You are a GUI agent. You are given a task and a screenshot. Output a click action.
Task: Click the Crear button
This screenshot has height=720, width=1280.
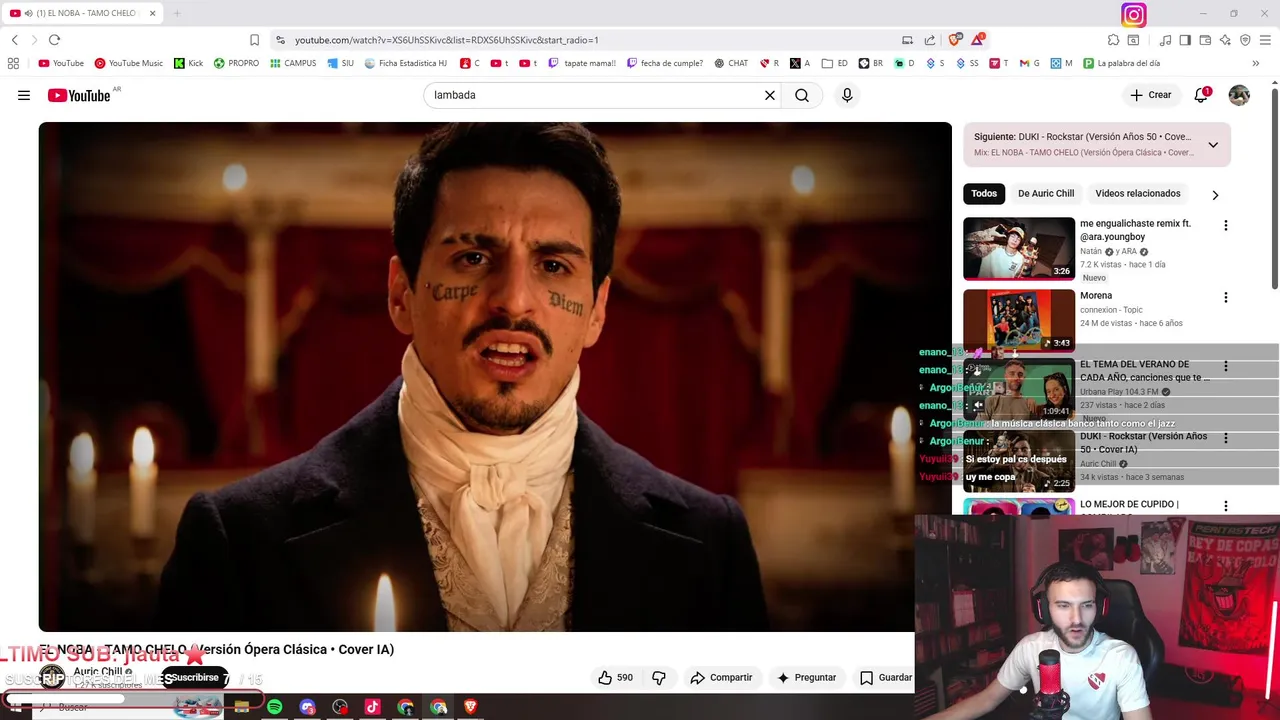[1150, 95]
